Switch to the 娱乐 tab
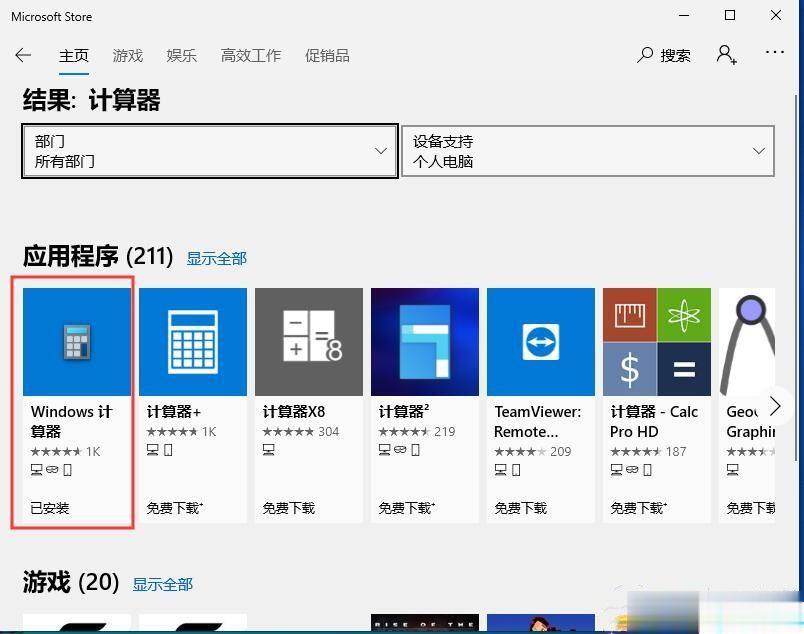 click(x=182, y=55)
